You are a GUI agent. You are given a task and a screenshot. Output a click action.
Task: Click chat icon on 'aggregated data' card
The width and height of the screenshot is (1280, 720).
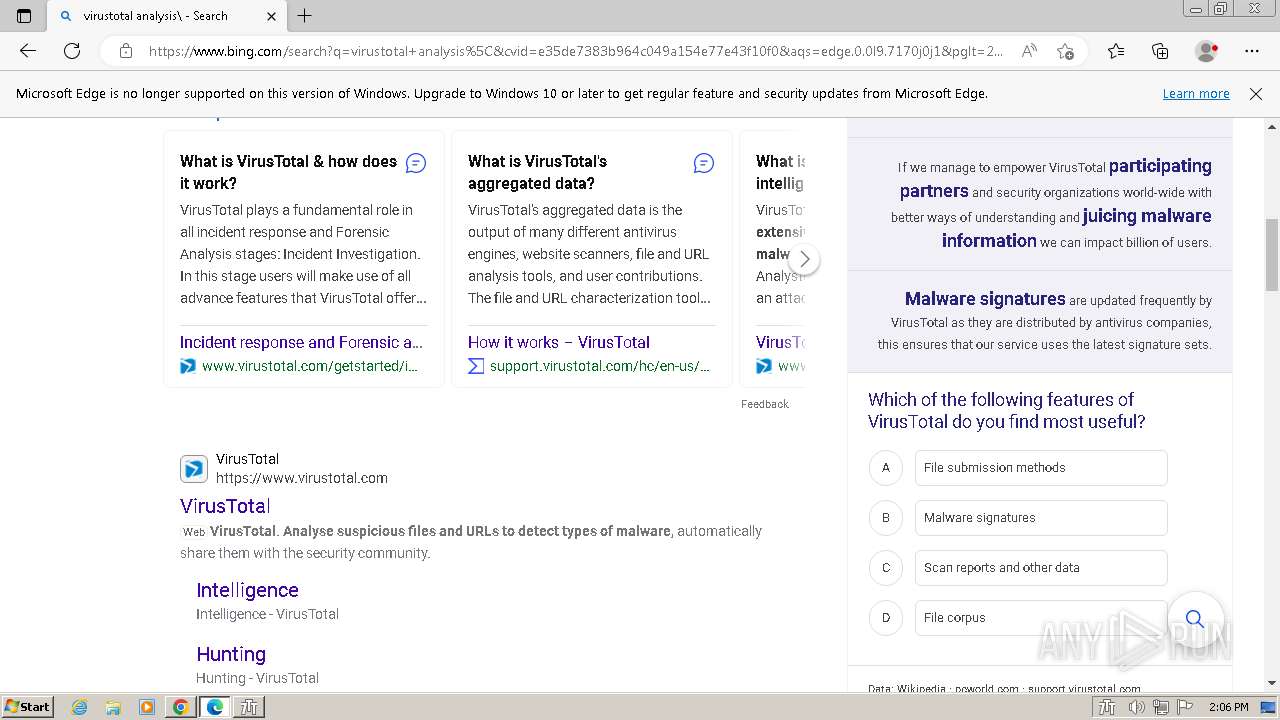(x=704, y=163)
